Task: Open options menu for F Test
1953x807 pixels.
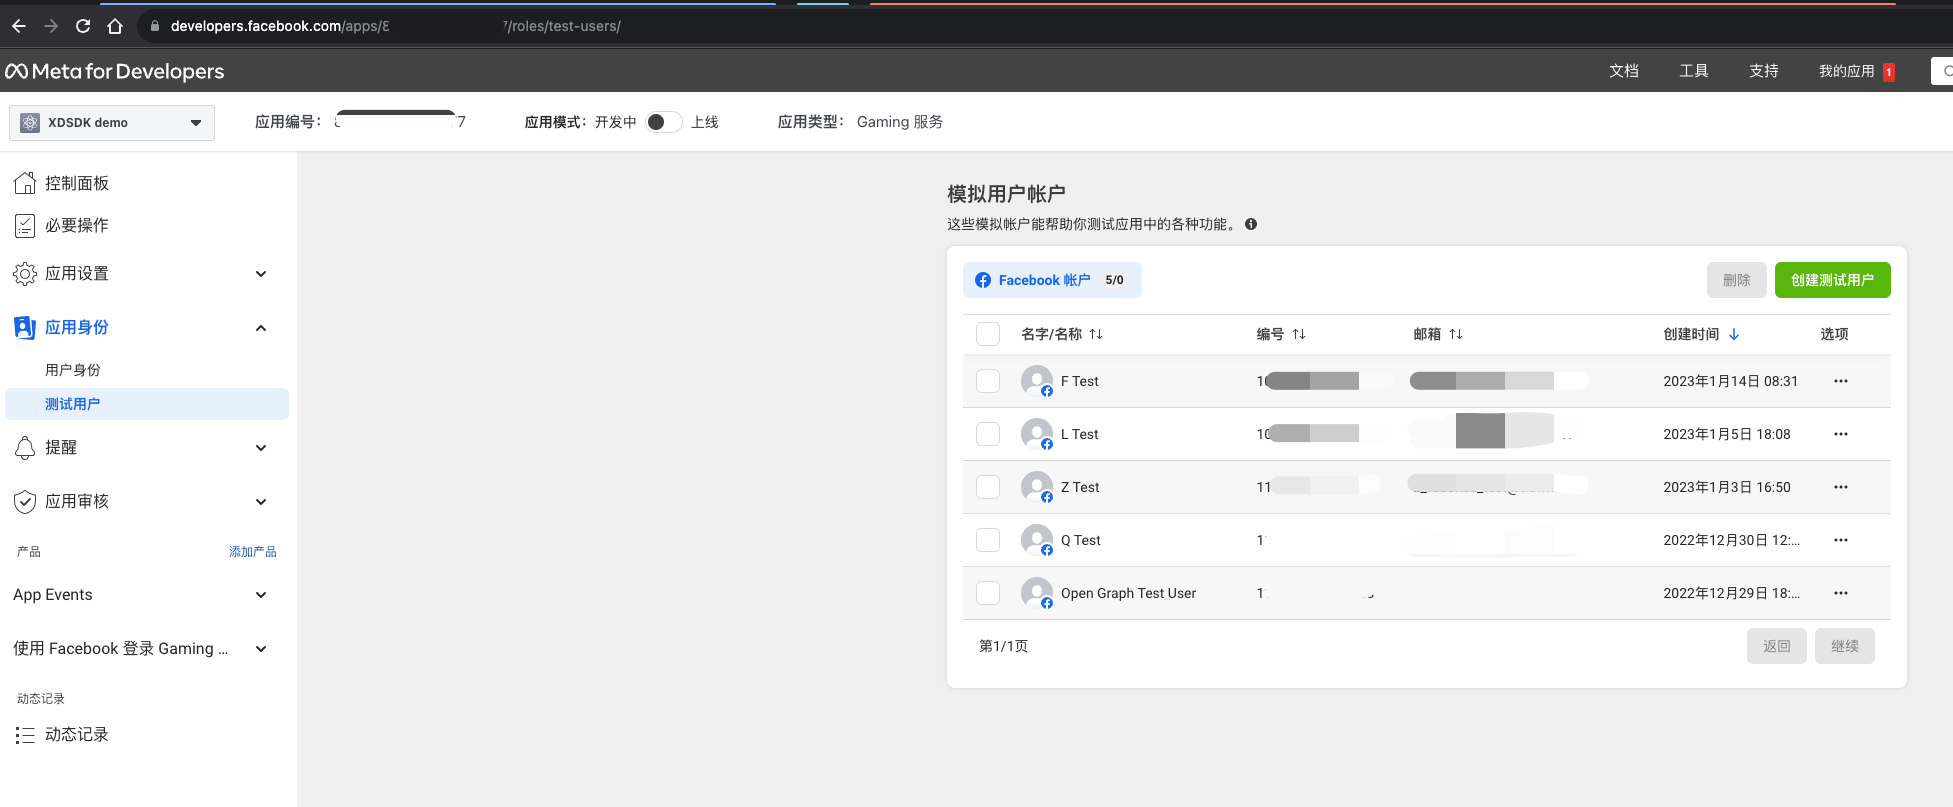Action: pyautogui.click(x=1841, y=381)
